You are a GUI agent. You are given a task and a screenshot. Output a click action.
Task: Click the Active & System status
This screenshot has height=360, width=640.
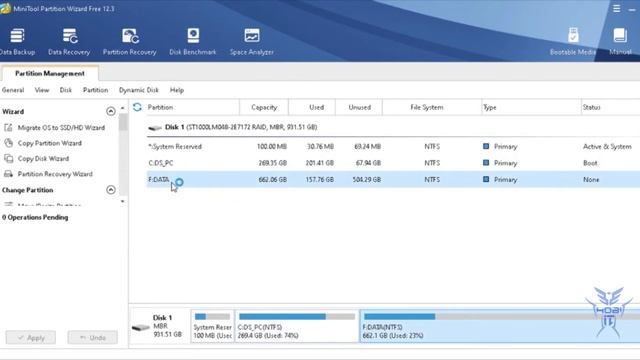pyautogui.click(x=607, y=147)
